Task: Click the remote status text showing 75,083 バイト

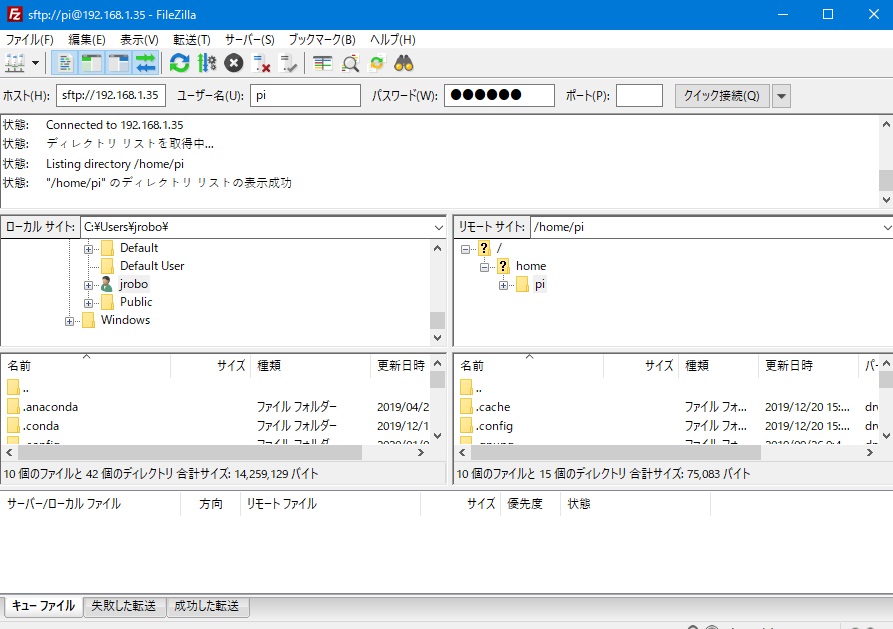Action: point(604,473)
